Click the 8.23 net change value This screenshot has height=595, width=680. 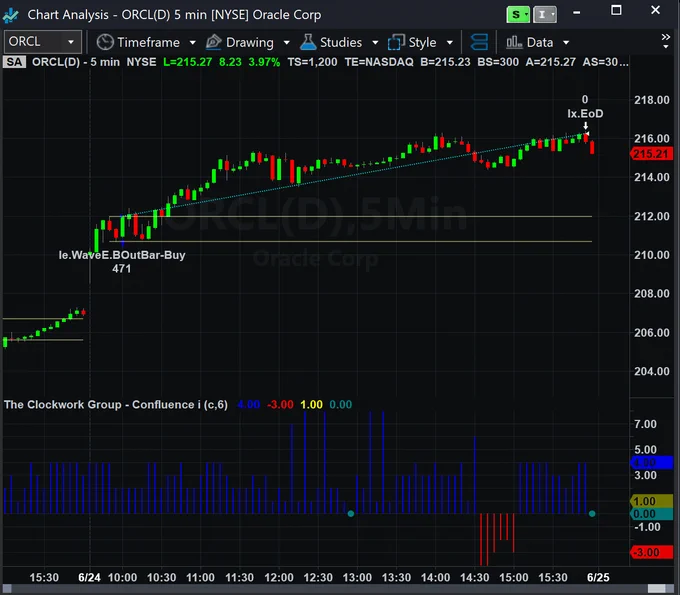230,62
